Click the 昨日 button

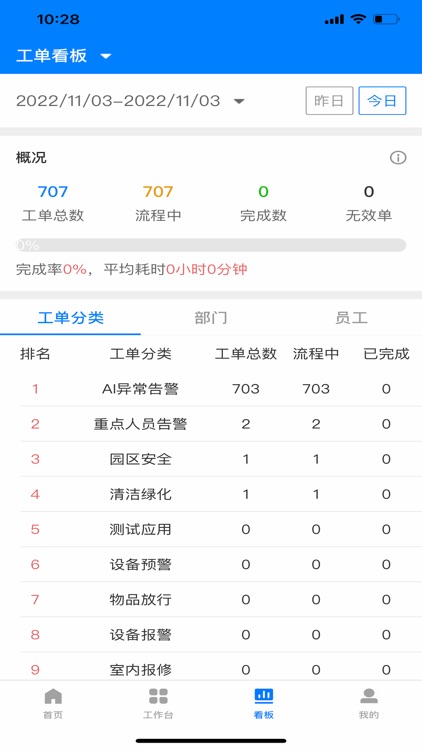click(329, 100)
